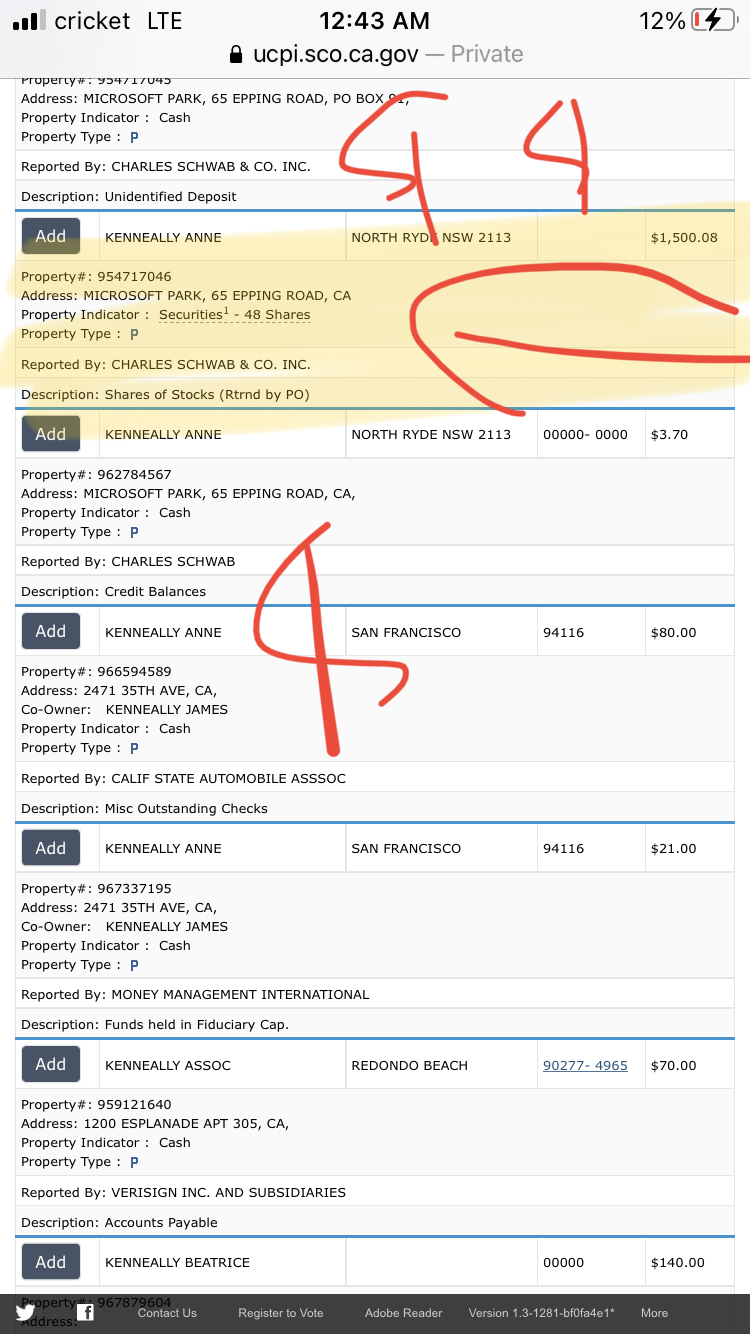This screenshot has height=1334, width=750.
Task: Click Property#: 966594589 text
Action: pos(96,672)
